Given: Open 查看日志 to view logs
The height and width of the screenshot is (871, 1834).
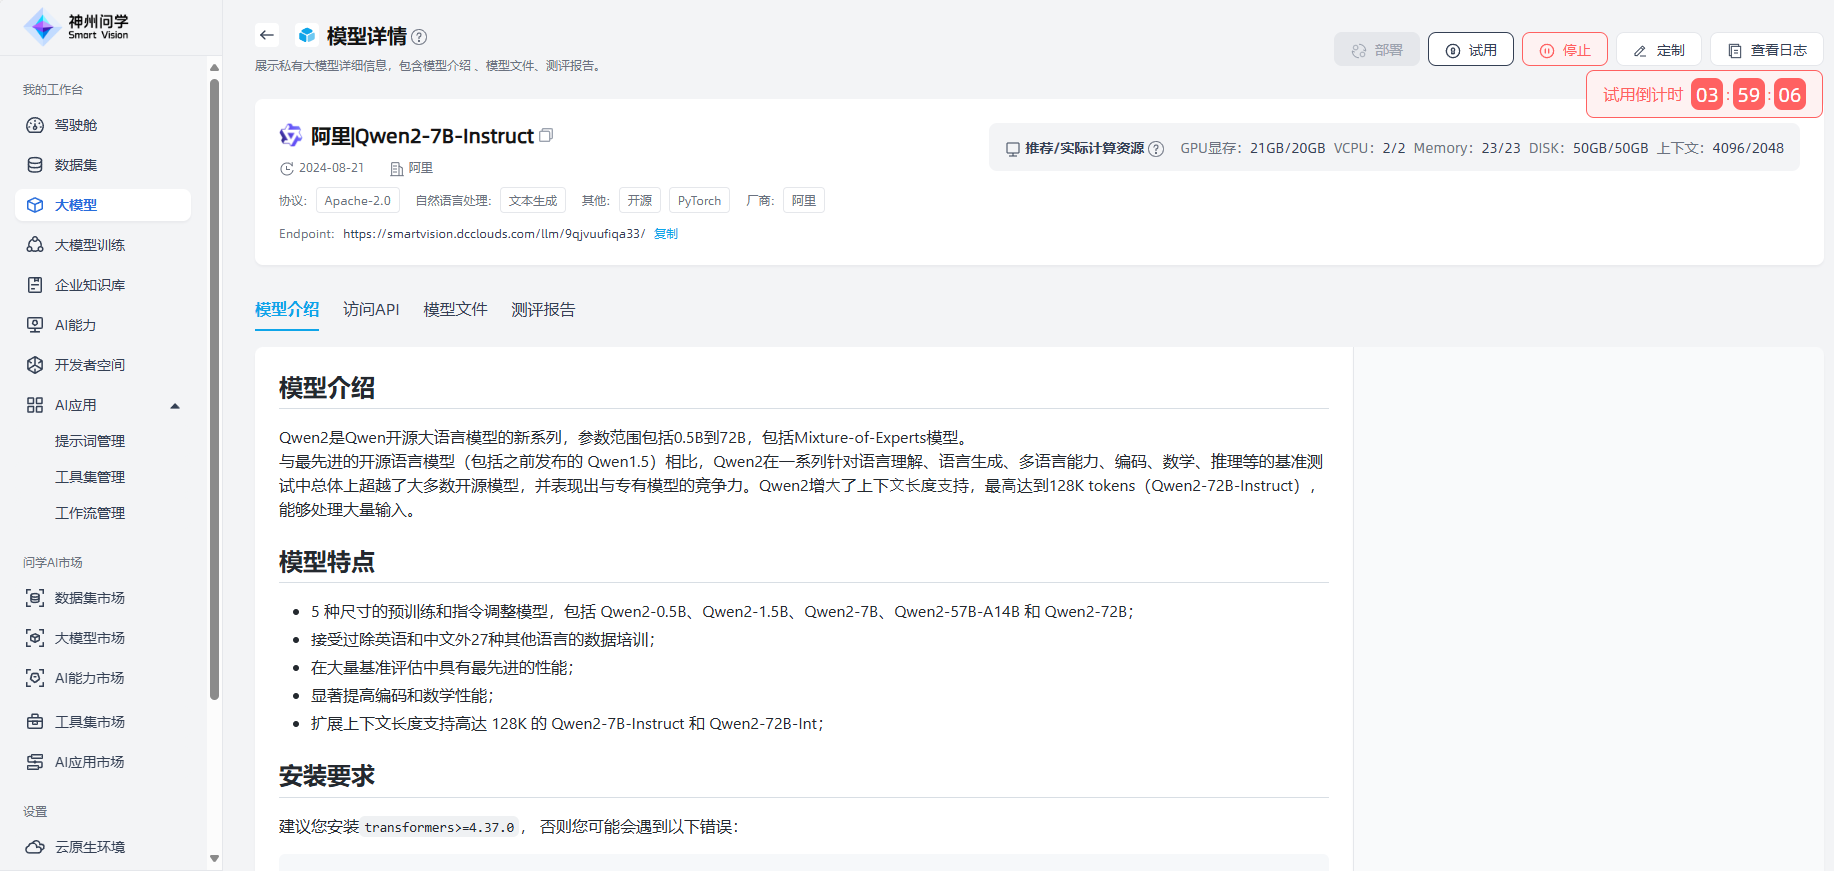Looking at the screenshot, I should [x=1766, y=50].
